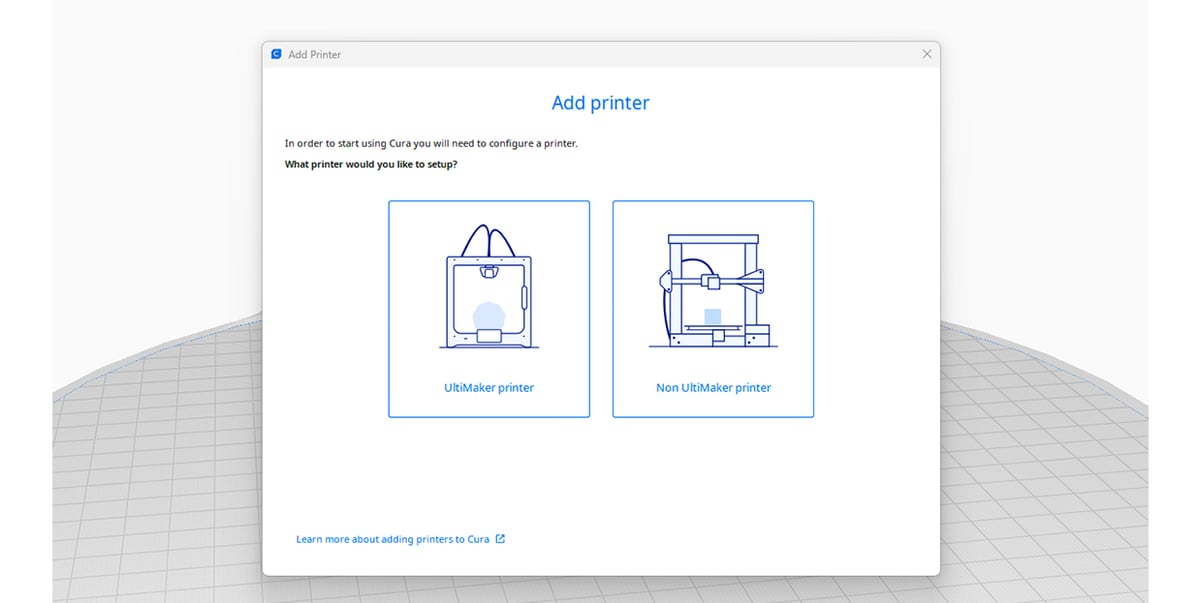
Task: Click 'What printer would you like to setup?' text
Action: point(371,164)
